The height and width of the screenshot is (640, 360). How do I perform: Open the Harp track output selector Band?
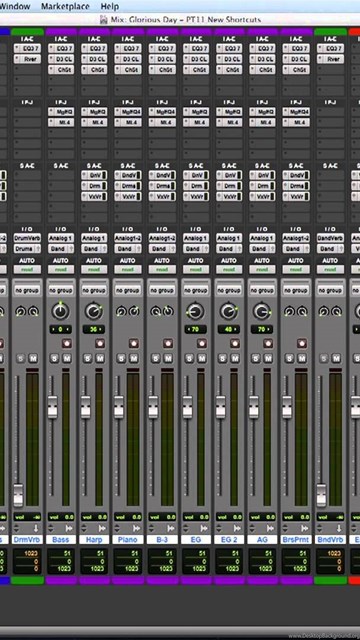coord(94,249)
